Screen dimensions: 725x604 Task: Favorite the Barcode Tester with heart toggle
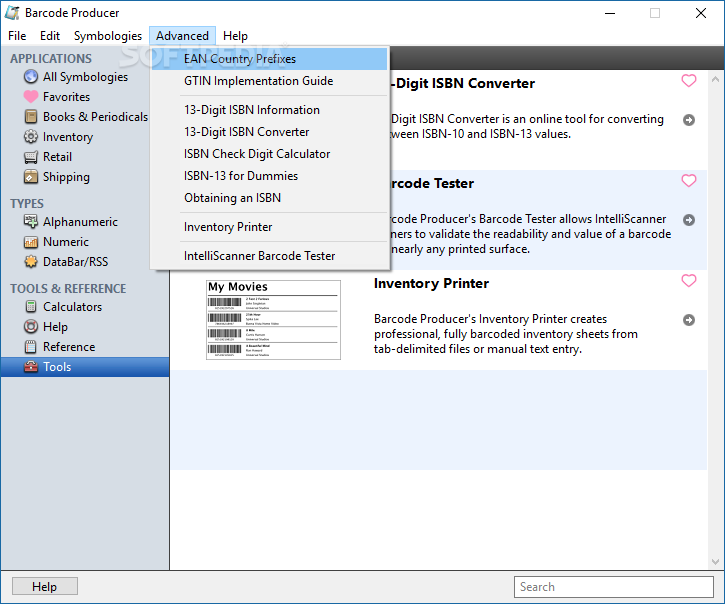point(689,180)
